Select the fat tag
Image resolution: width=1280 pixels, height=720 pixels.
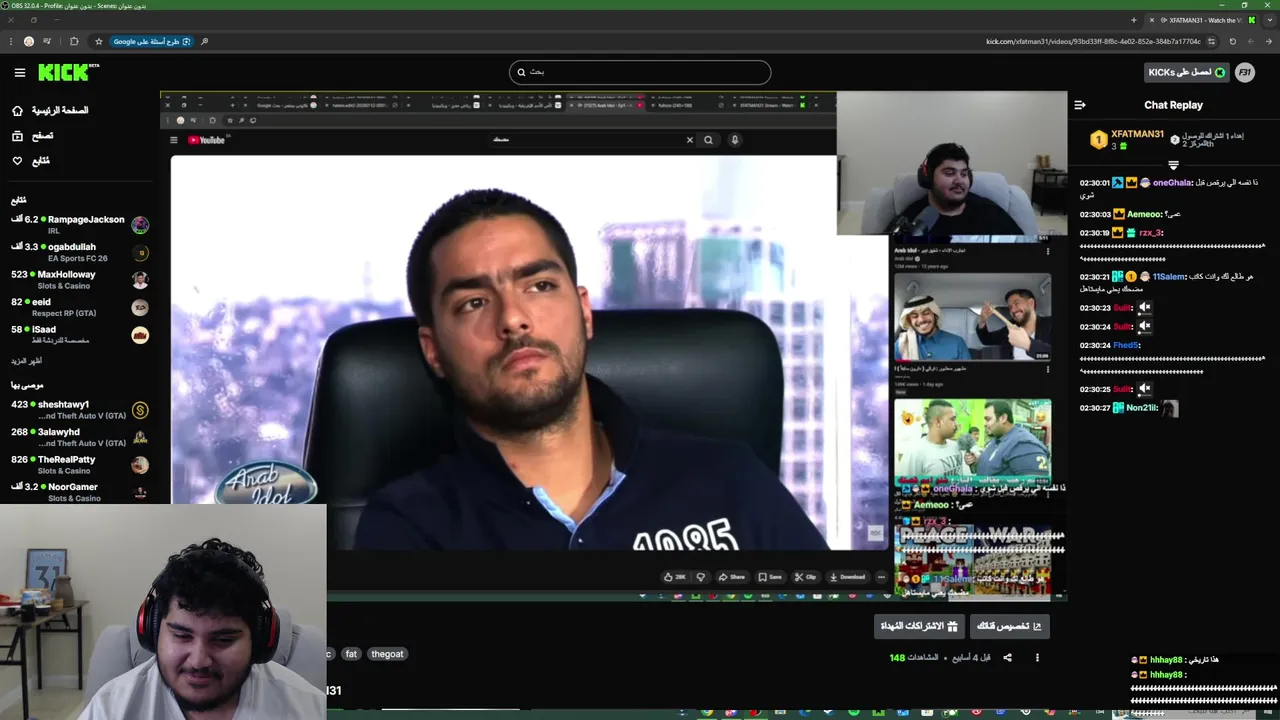pyautogui.click(x=351, y=654)
